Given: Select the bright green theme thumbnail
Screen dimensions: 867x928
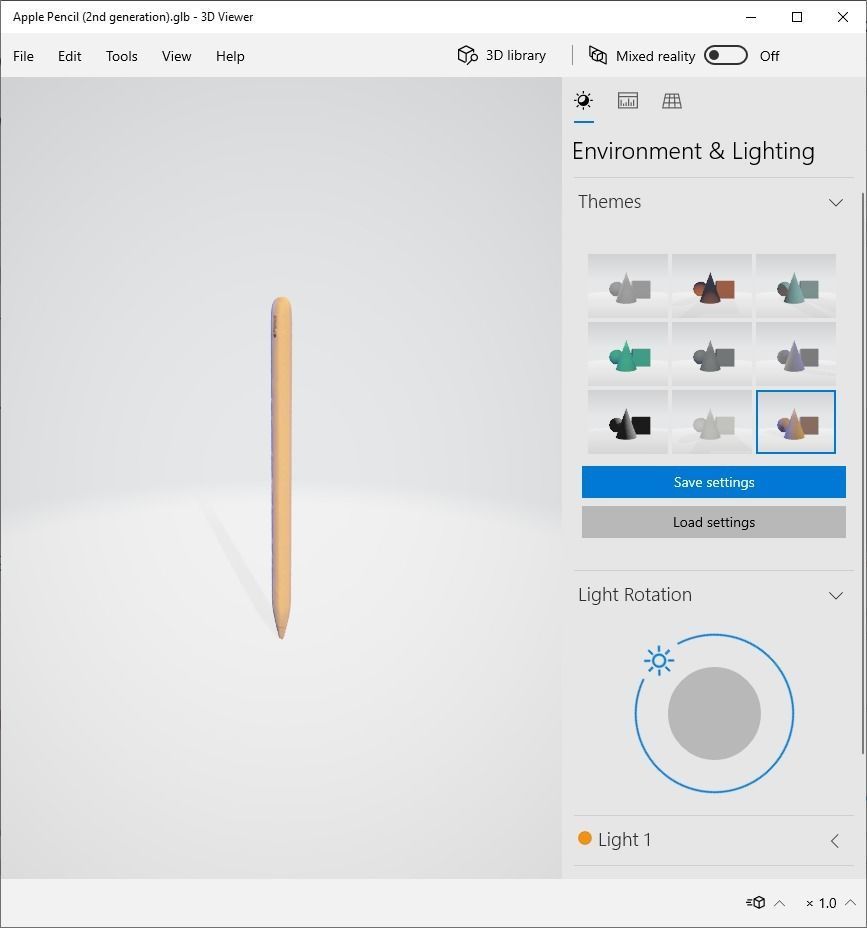Looking at the screenshot, I should 628,354.
